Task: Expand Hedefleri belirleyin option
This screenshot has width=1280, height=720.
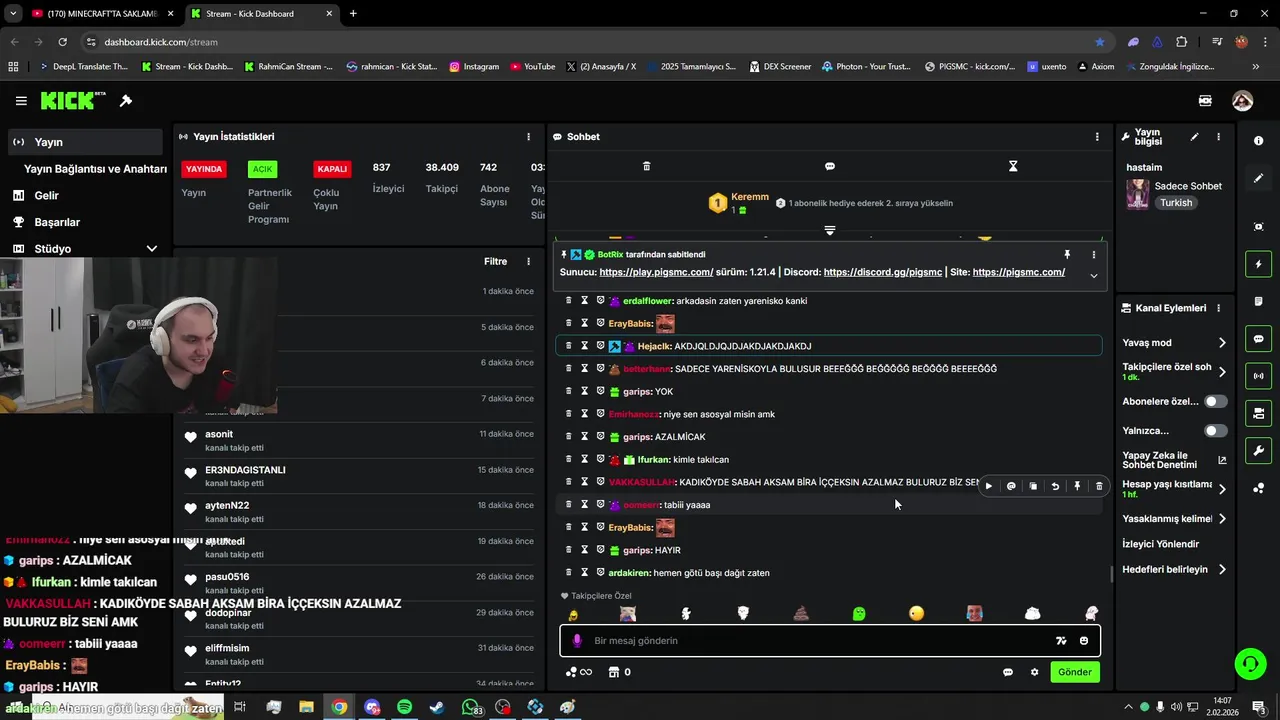Action: (x=1222, y=570)
